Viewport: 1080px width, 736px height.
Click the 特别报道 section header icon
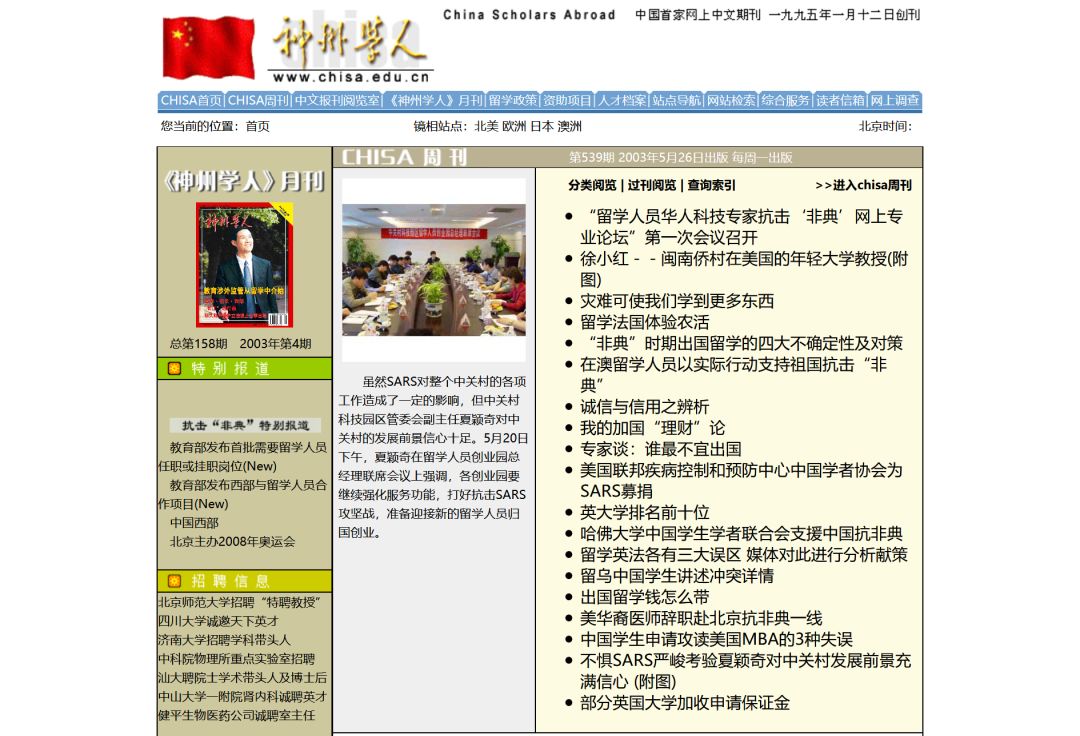(175, 369)
